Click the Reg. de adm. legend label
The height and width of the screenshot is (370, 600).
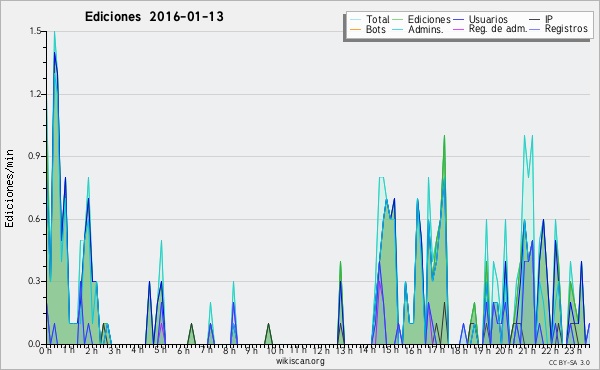(x=498, y=29)
